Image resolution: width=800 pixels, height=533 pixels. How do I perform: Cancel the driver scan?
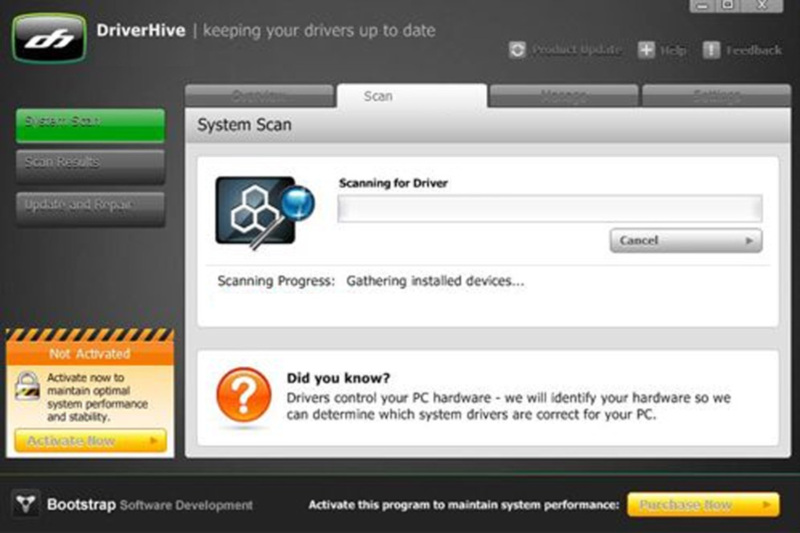[686, 240]
